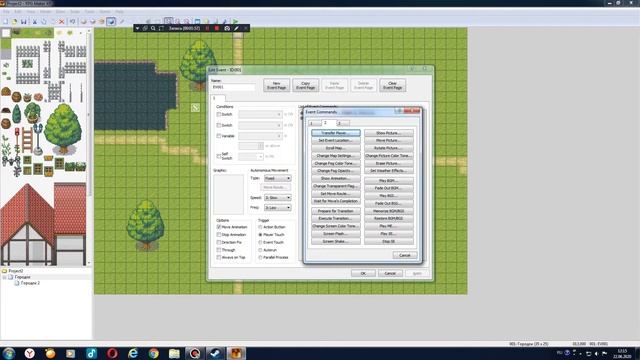
Task: Open Opera browser from taskbar
Action: [112, 353]
